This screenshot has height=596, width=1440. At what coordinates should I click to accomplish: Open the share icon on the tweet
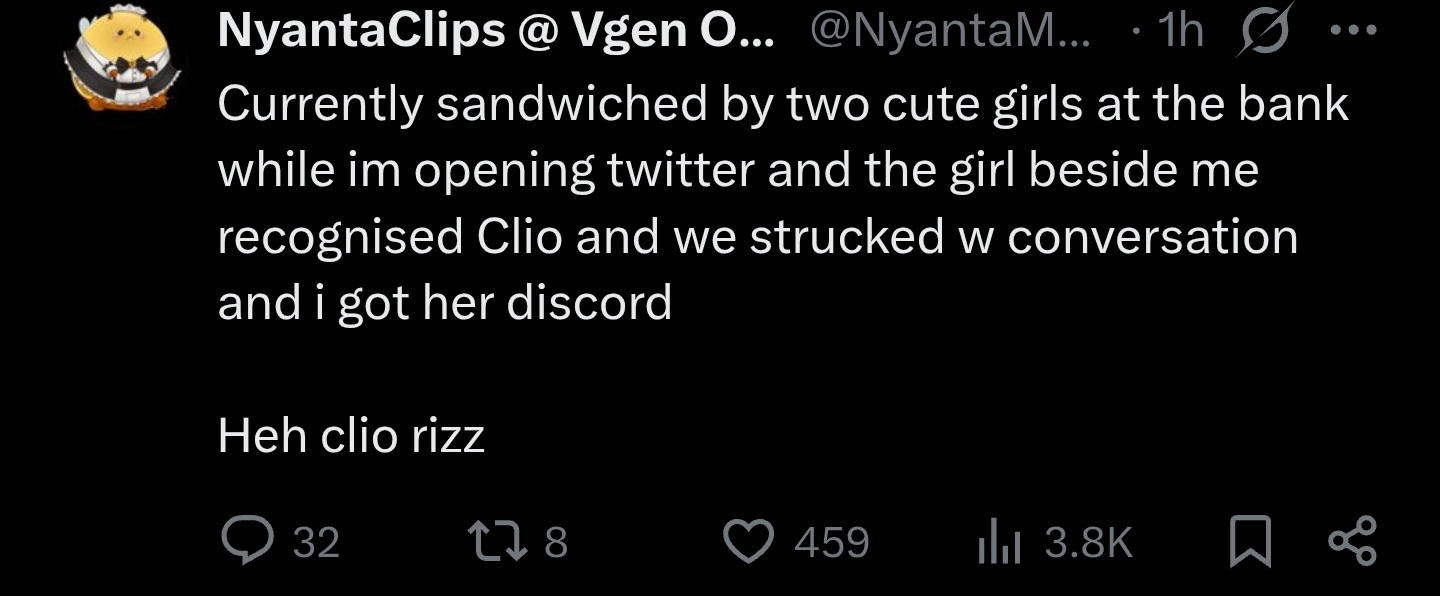(x=1353, y=541)
